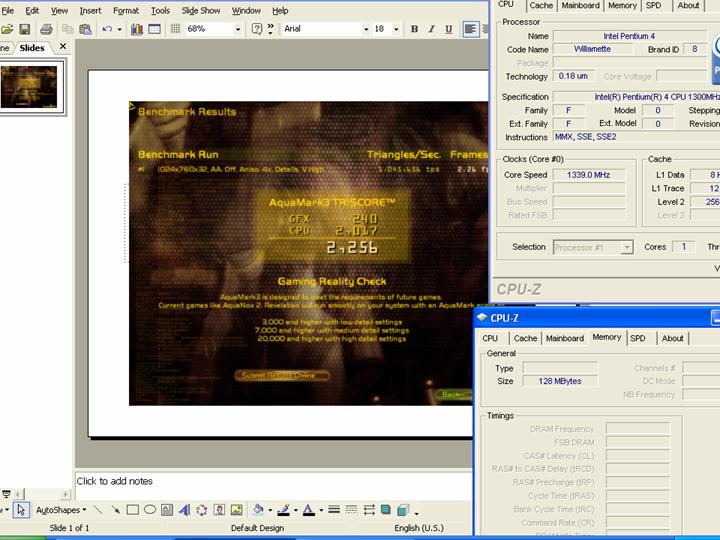
Task: Click the CPU tab in lower CPU-Z window
Action: (x=490, y=338)
